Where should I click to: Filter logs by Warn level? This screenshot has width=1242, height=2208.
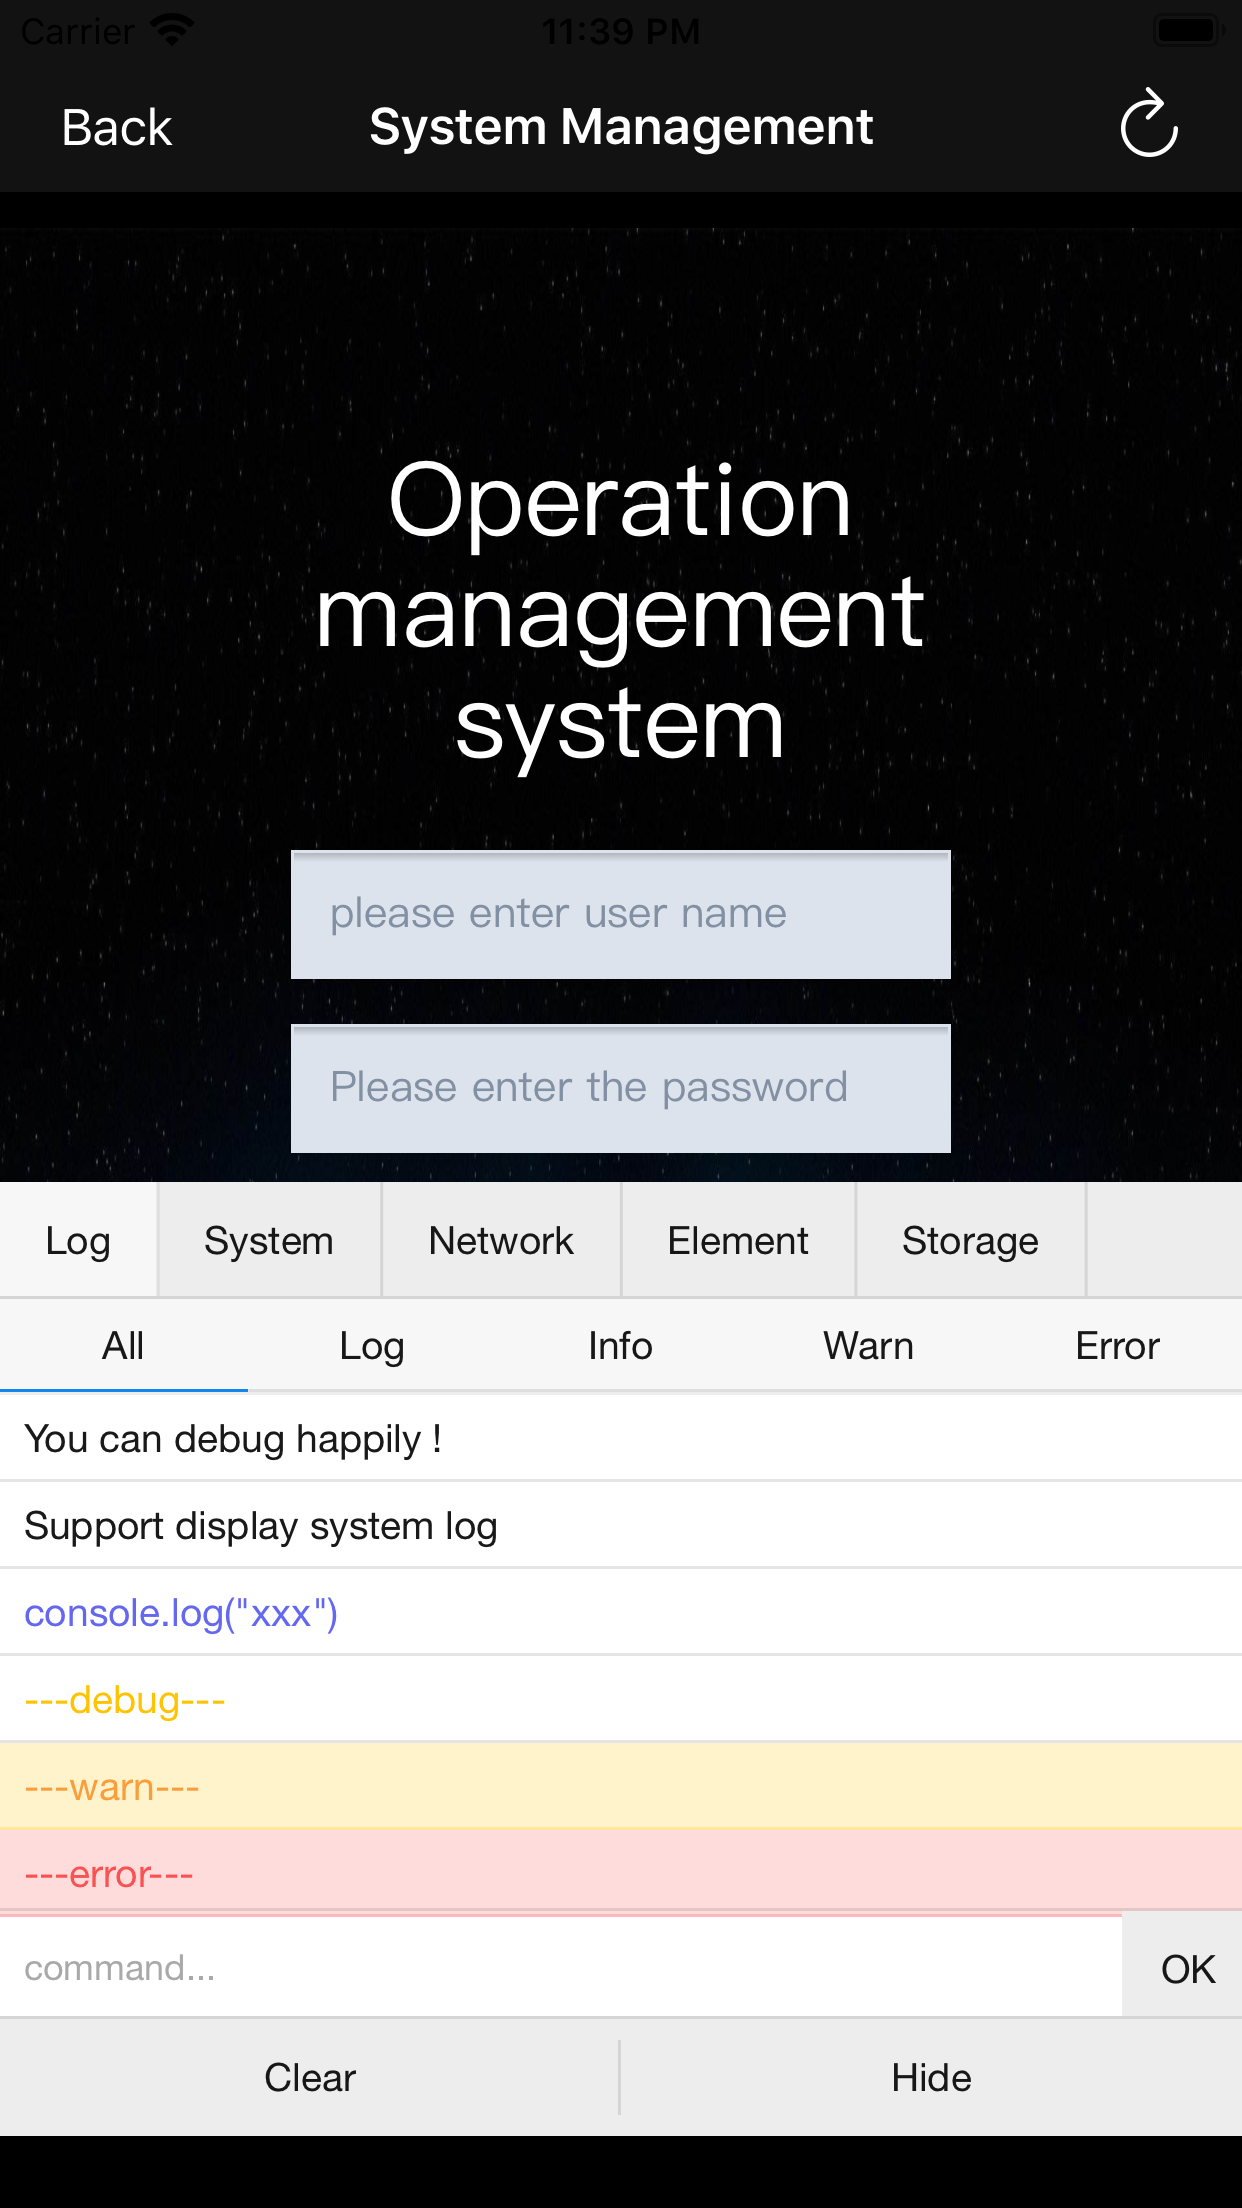(x=869, y=1346)
